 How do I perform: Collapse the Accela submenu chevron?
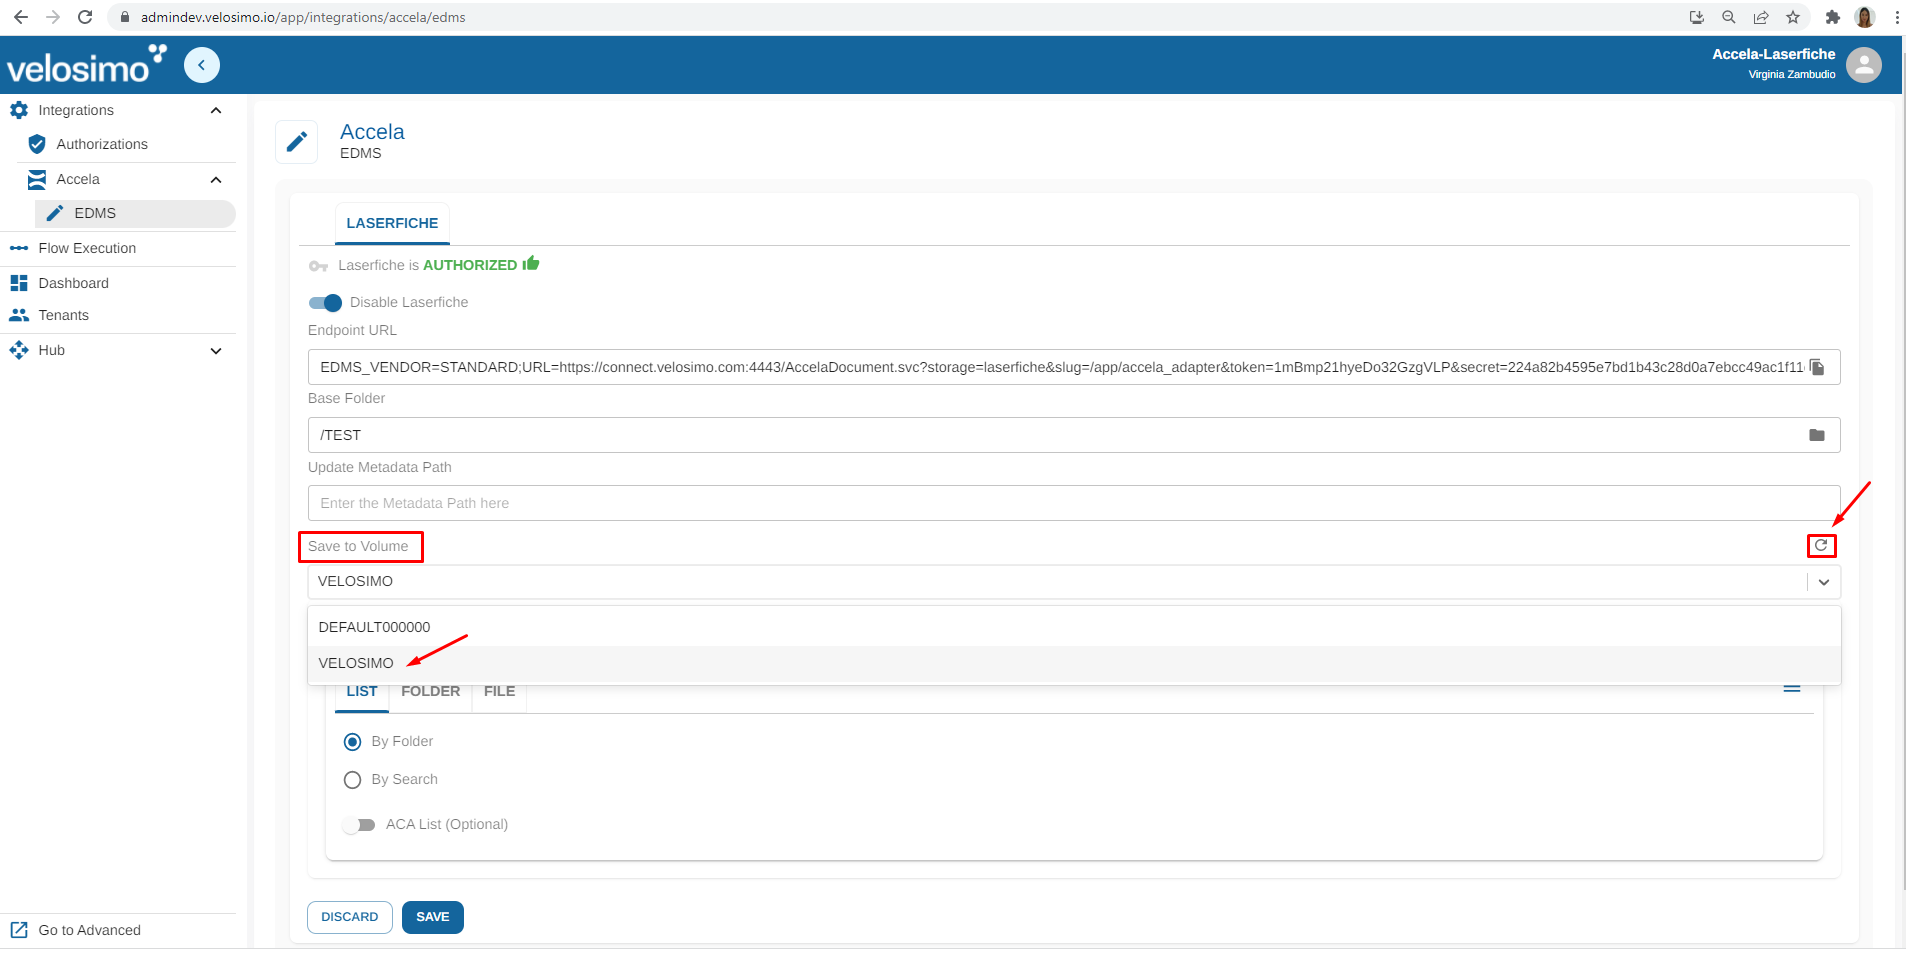pos(216,179)
